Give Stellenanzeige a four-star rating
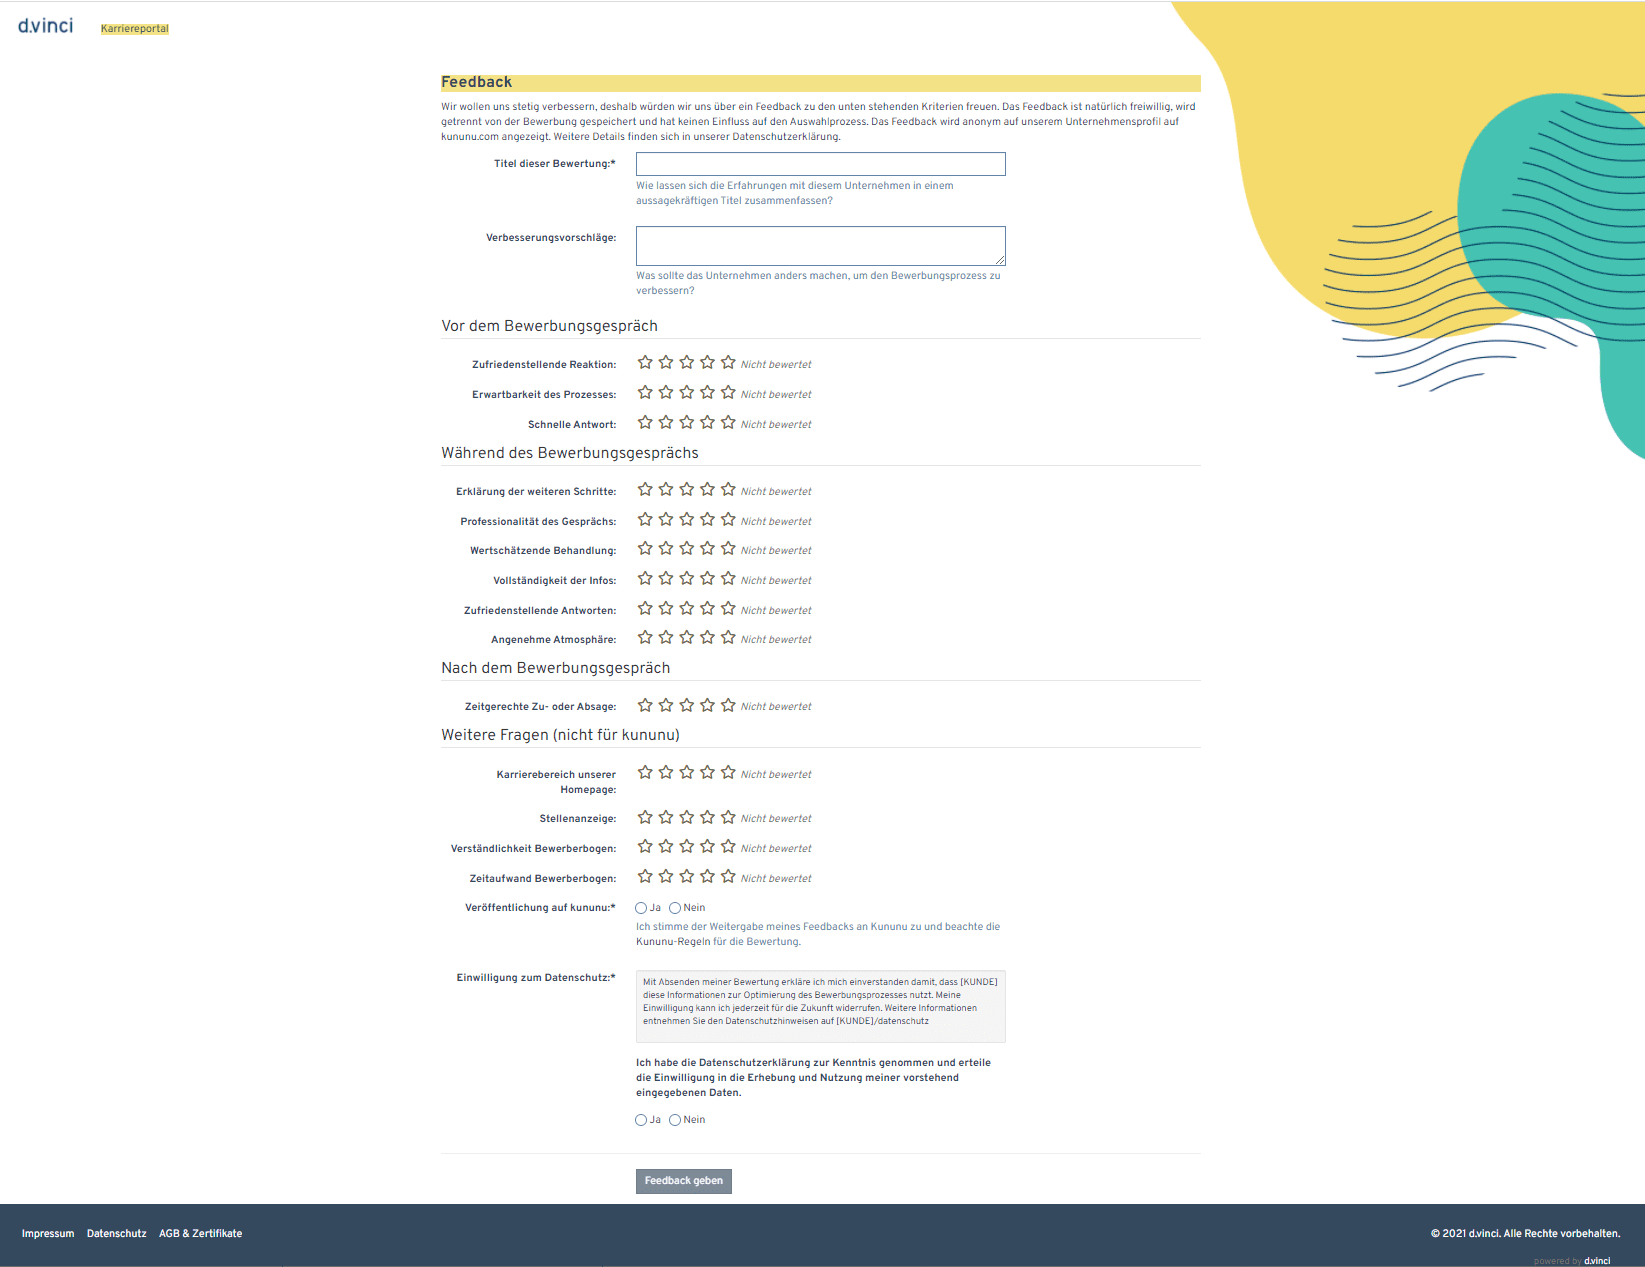The height and width of the screenshot is (1267, 1645). (707, 817)
